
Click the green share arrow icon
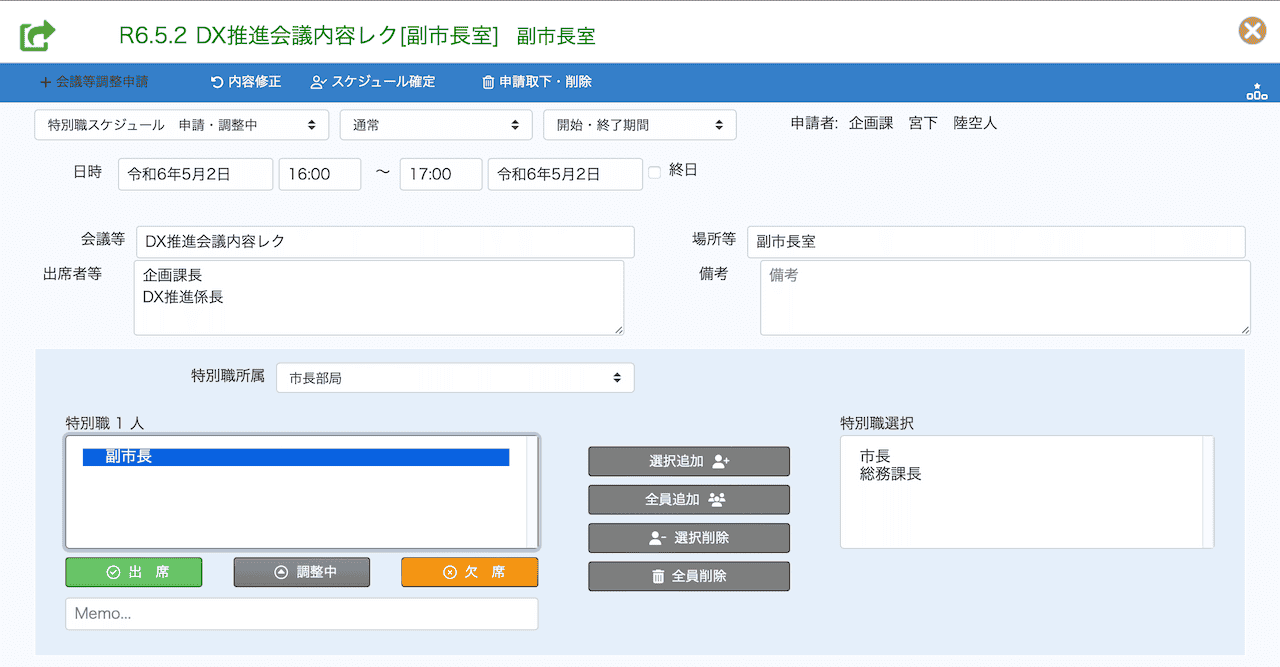37,35
